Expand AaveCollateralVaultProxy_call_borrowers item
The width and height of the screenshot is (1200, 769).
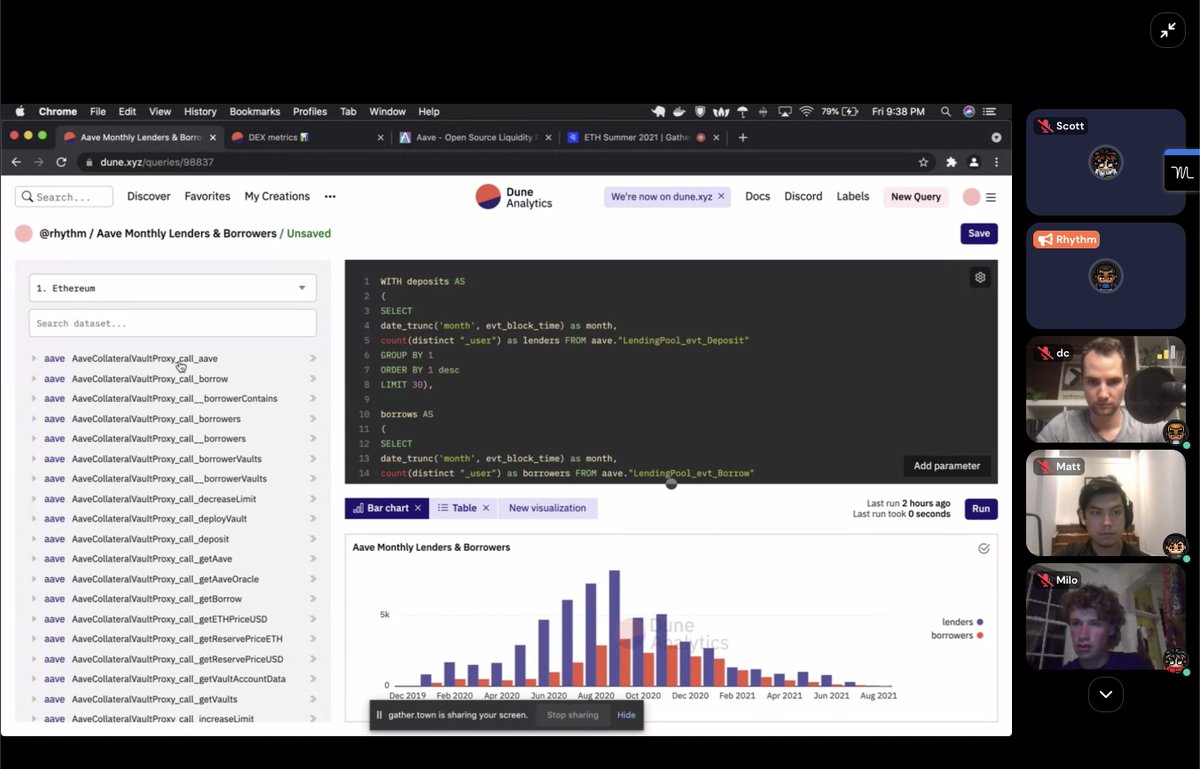(34, 419)
